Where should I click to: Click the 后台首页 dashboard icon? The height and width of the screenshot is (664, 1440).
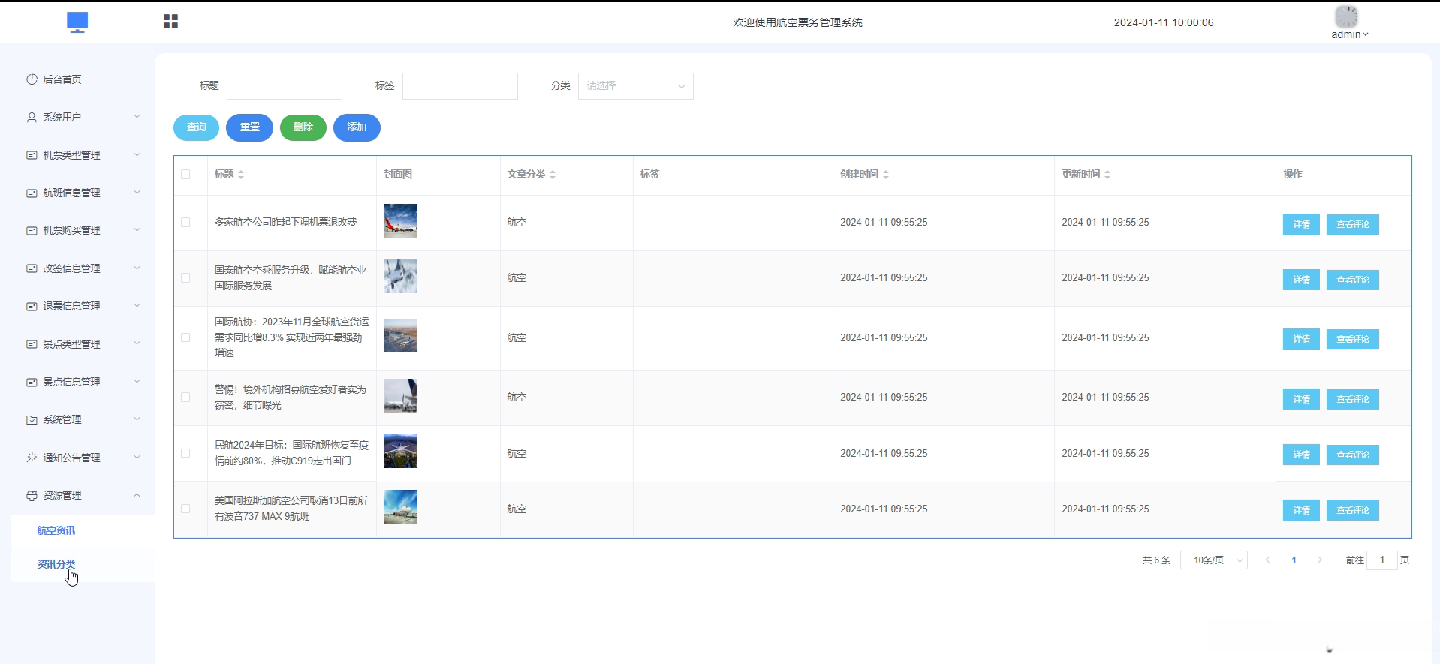pos(32,79)
